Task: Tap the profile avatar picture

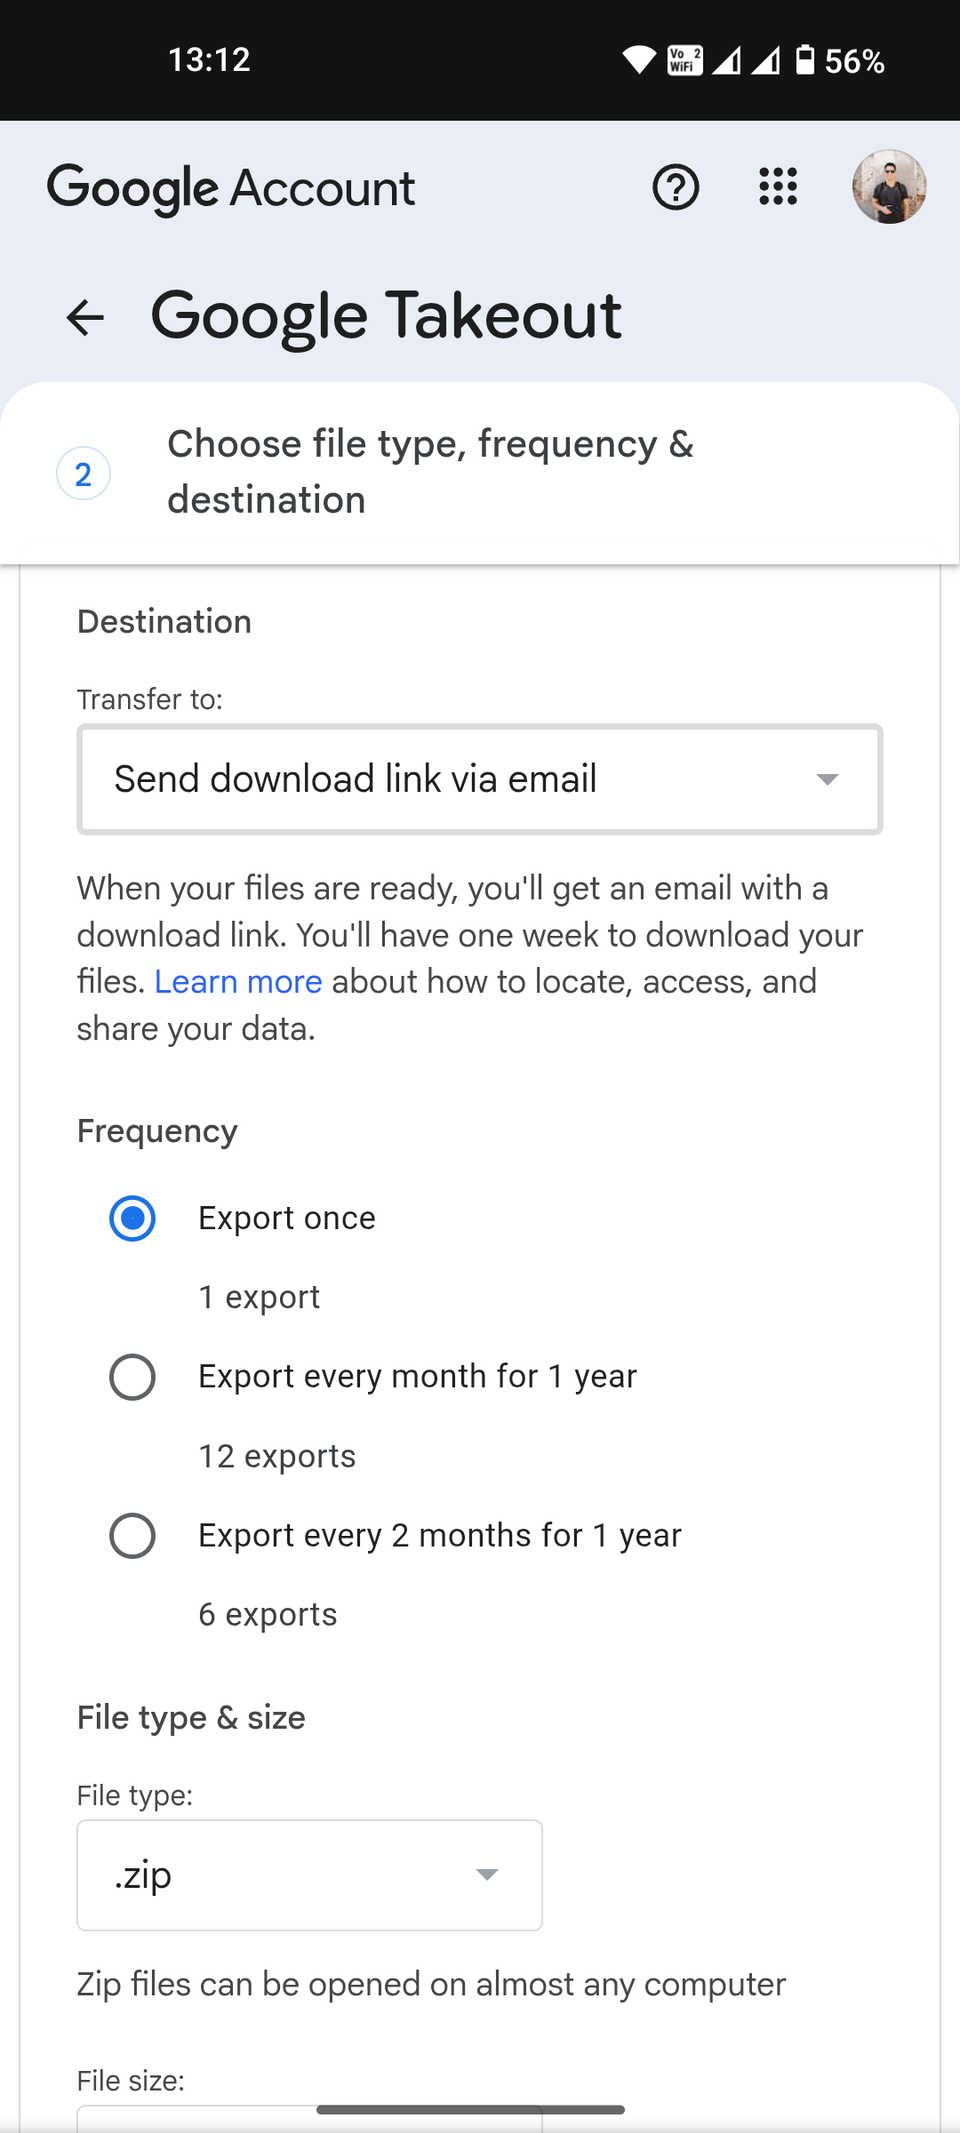Action: coord(889,187)
